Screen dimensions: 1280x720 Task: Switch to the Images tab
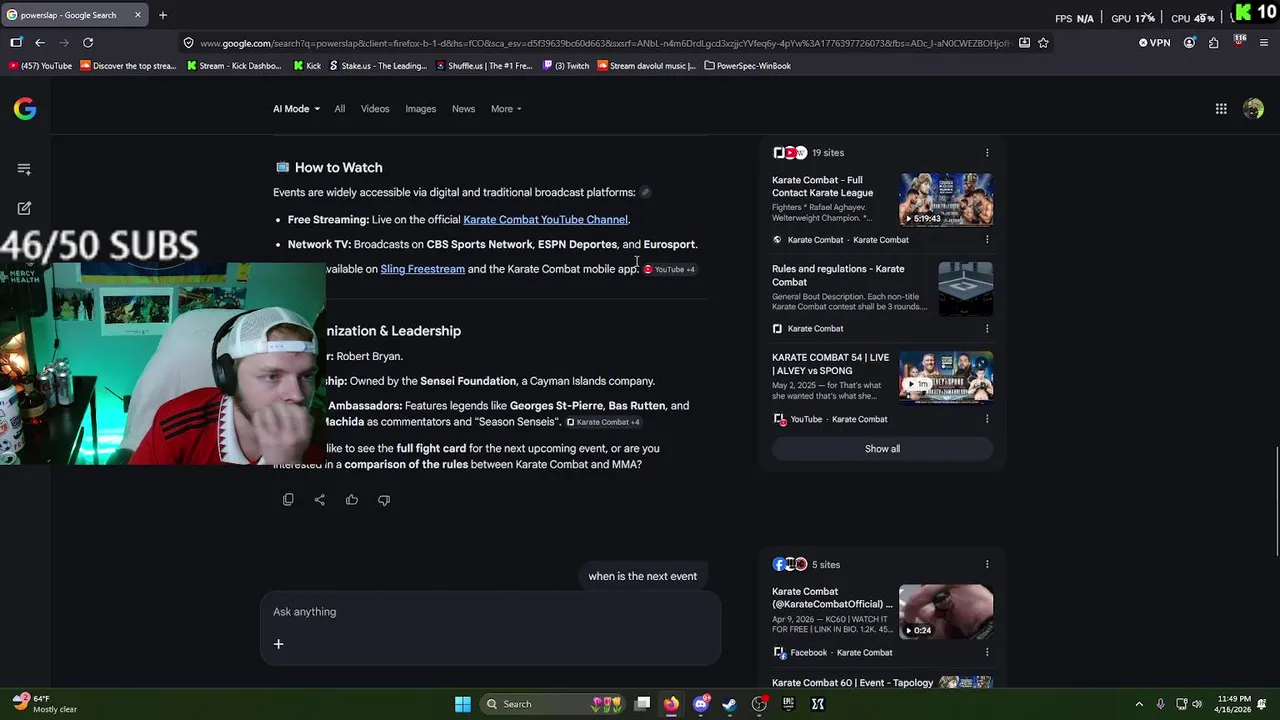pyautogui.click(x=421, y=109)
